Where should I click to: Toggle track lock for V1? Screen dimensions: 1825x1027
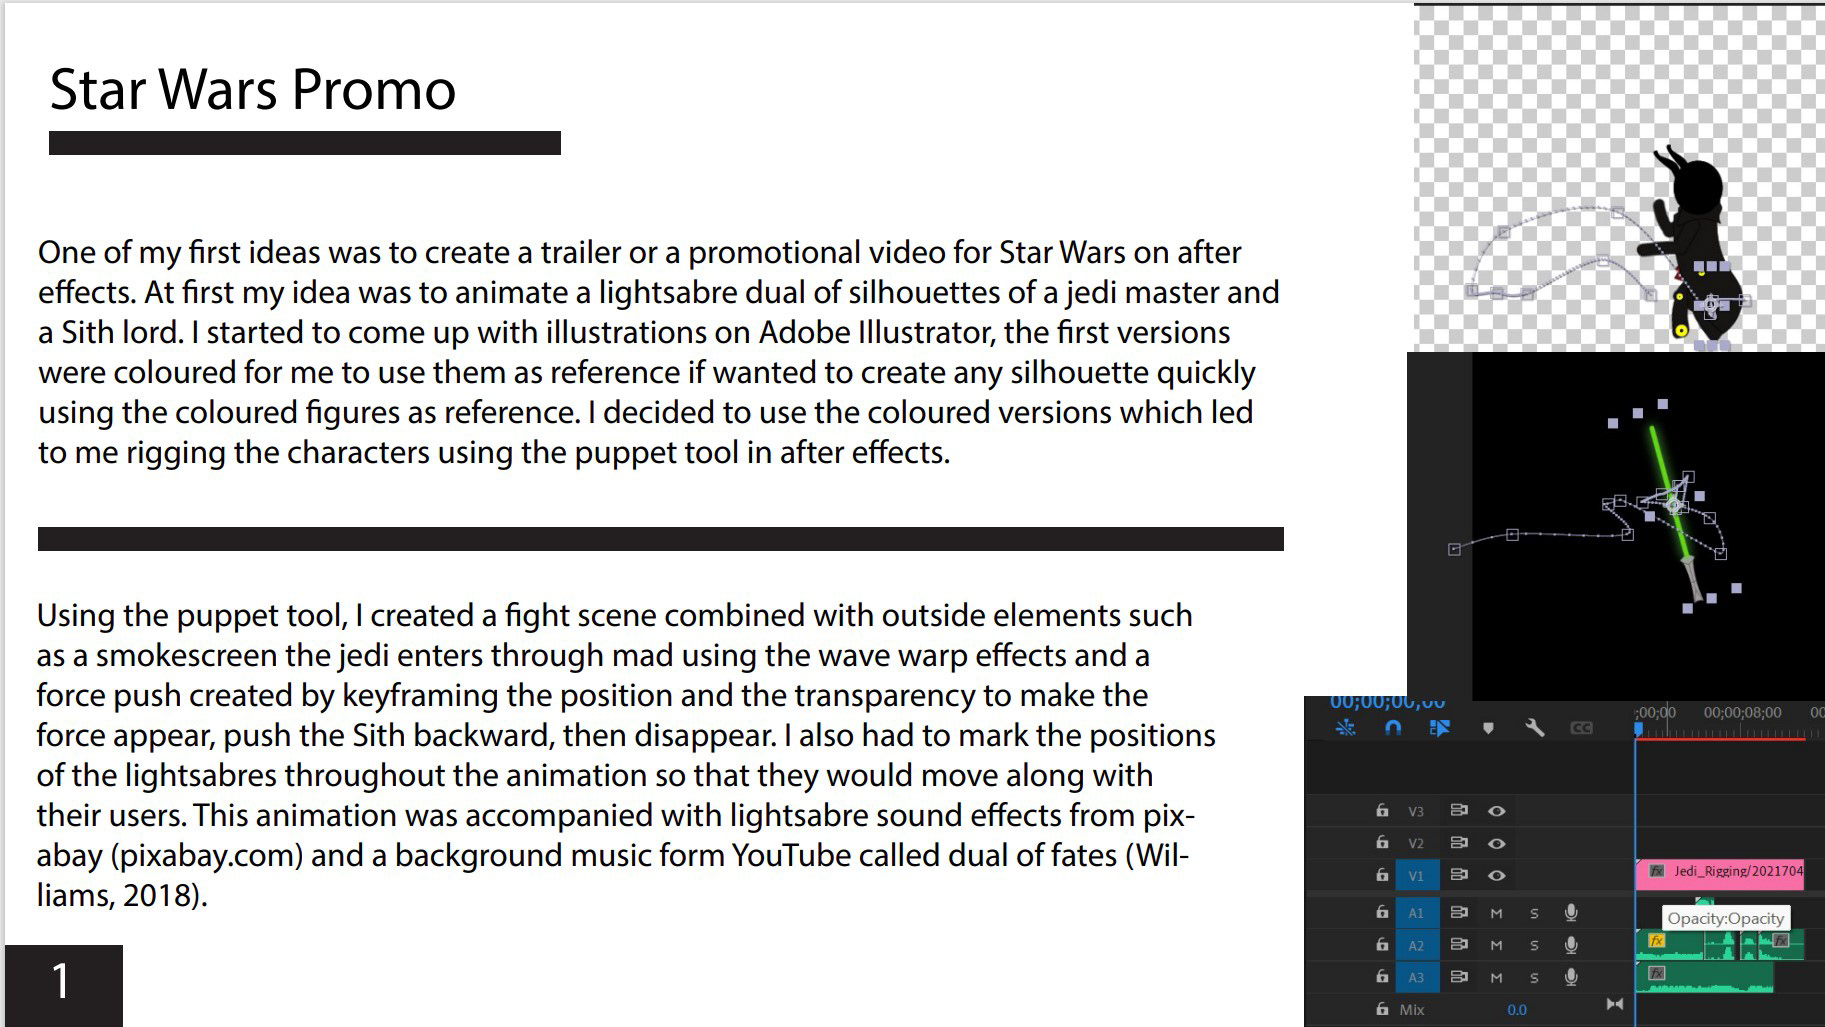[x=1382, y=875]
